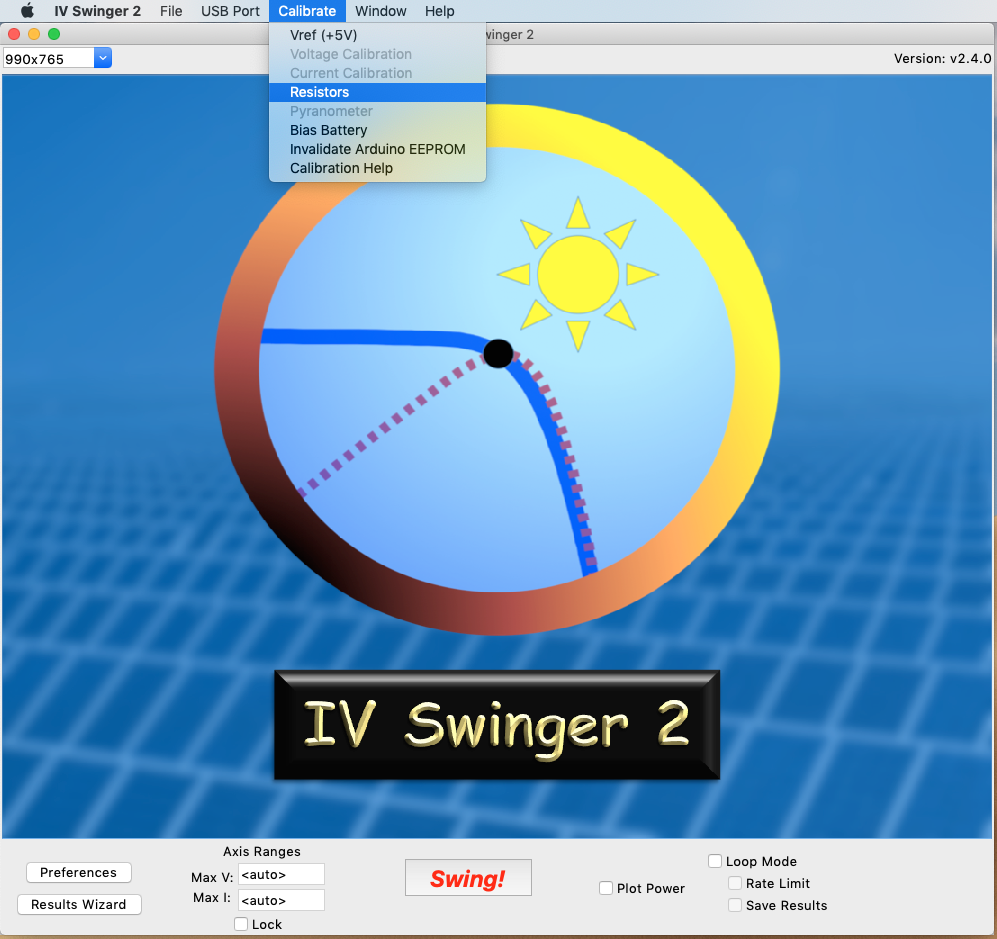Click the 990x765 size text field
Image resolution: width=997 pixels, height=939 pixels.
pyautogui.click(x=49, y=58)
